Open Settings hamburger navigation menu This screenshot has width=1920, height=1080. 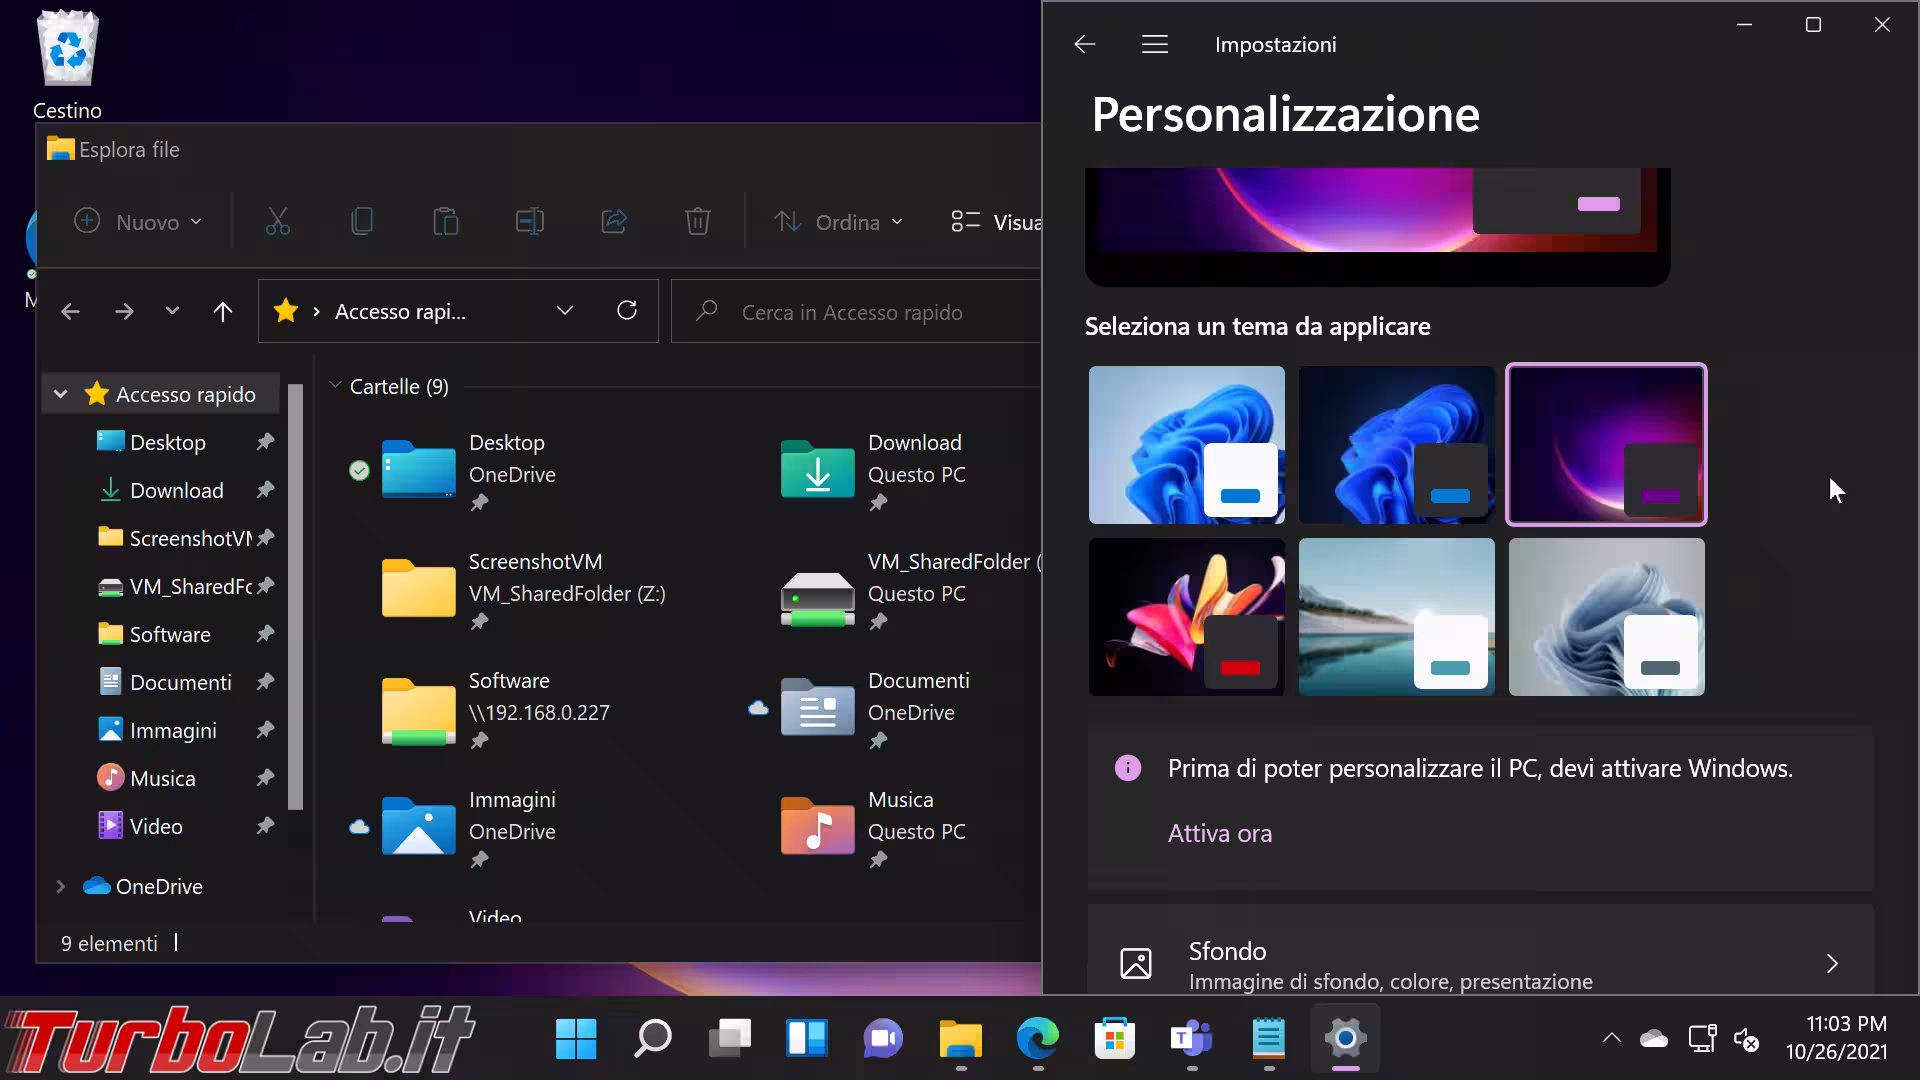pos(1155,45)
